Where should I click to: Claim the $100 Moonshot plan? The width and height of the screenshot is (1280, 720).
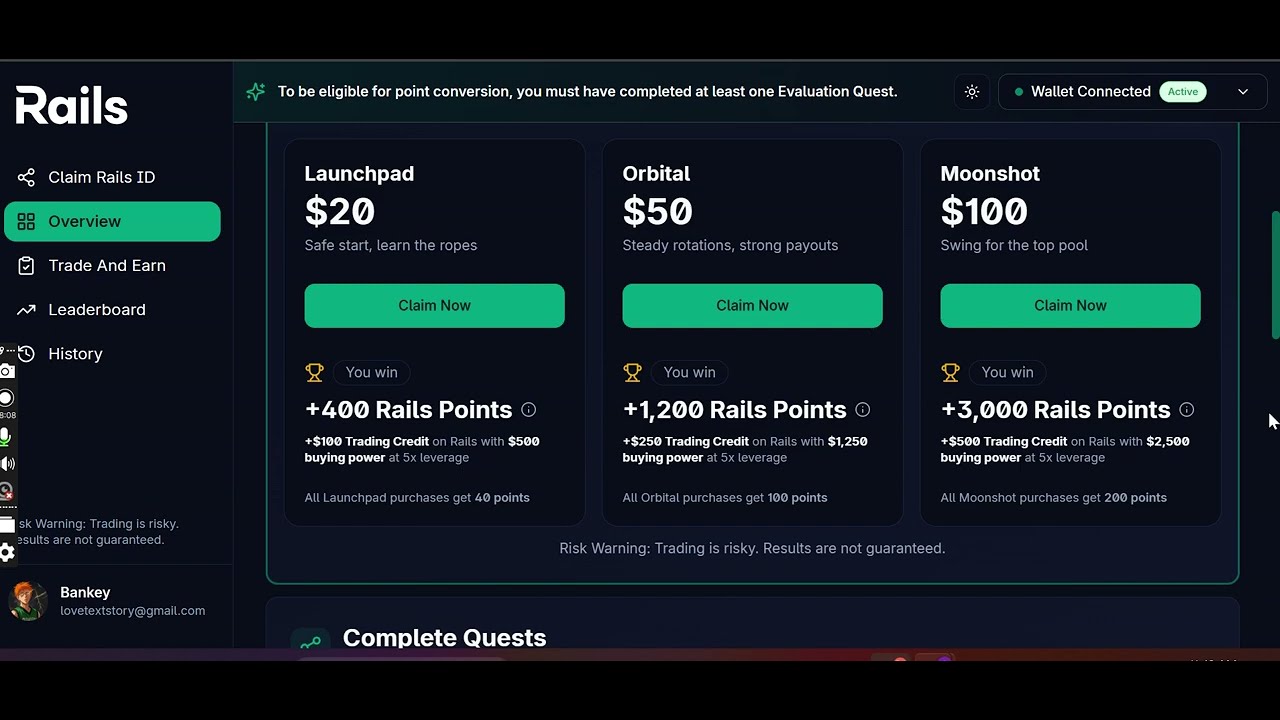[1070, 306]
